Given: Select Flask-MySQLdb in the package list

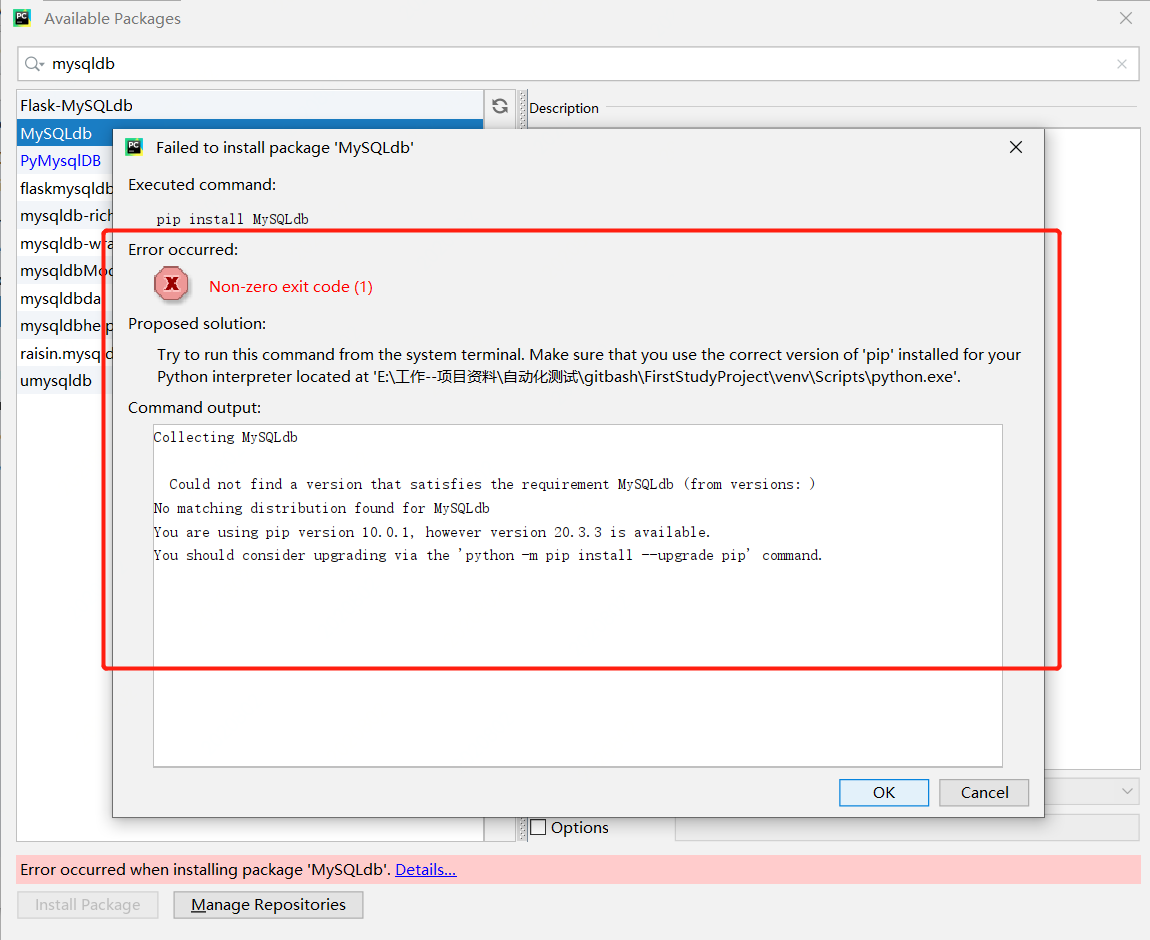Looking at the screenshot, I should click(249, 106).
